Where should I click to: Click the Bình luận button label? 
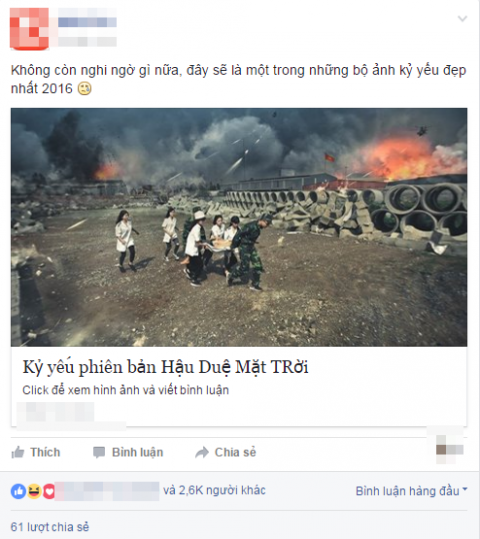coord(138,452)
